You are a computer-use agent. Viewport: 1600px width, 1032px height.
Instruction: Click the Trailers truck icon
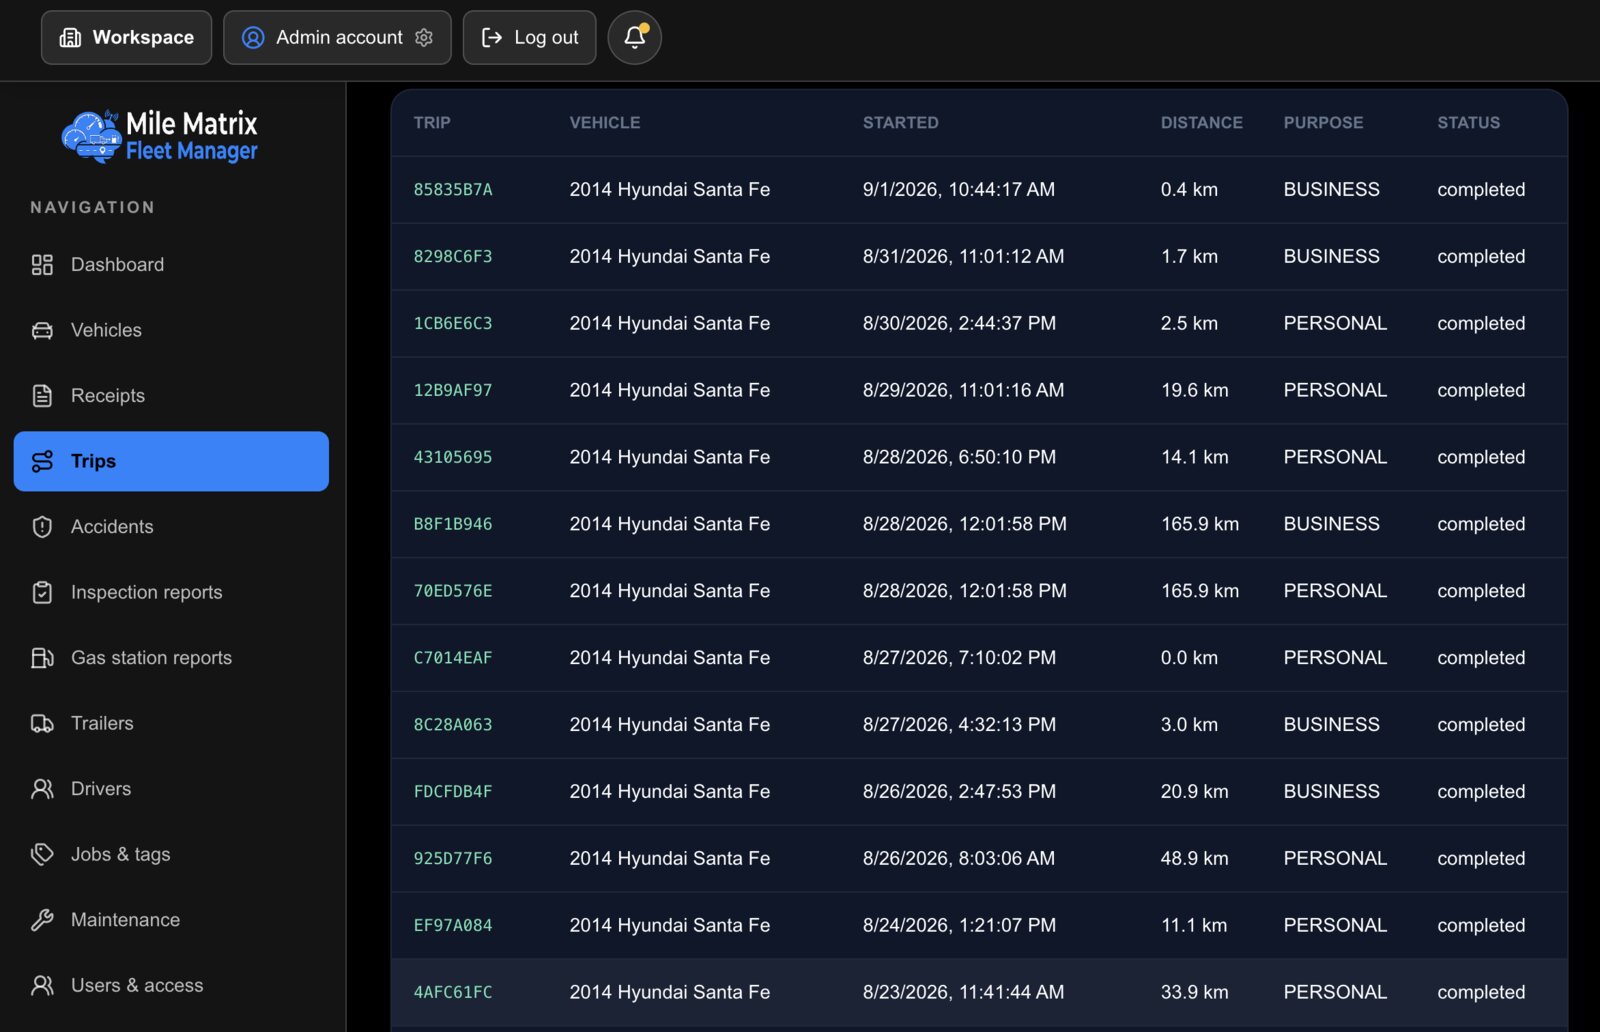(42, 723)
